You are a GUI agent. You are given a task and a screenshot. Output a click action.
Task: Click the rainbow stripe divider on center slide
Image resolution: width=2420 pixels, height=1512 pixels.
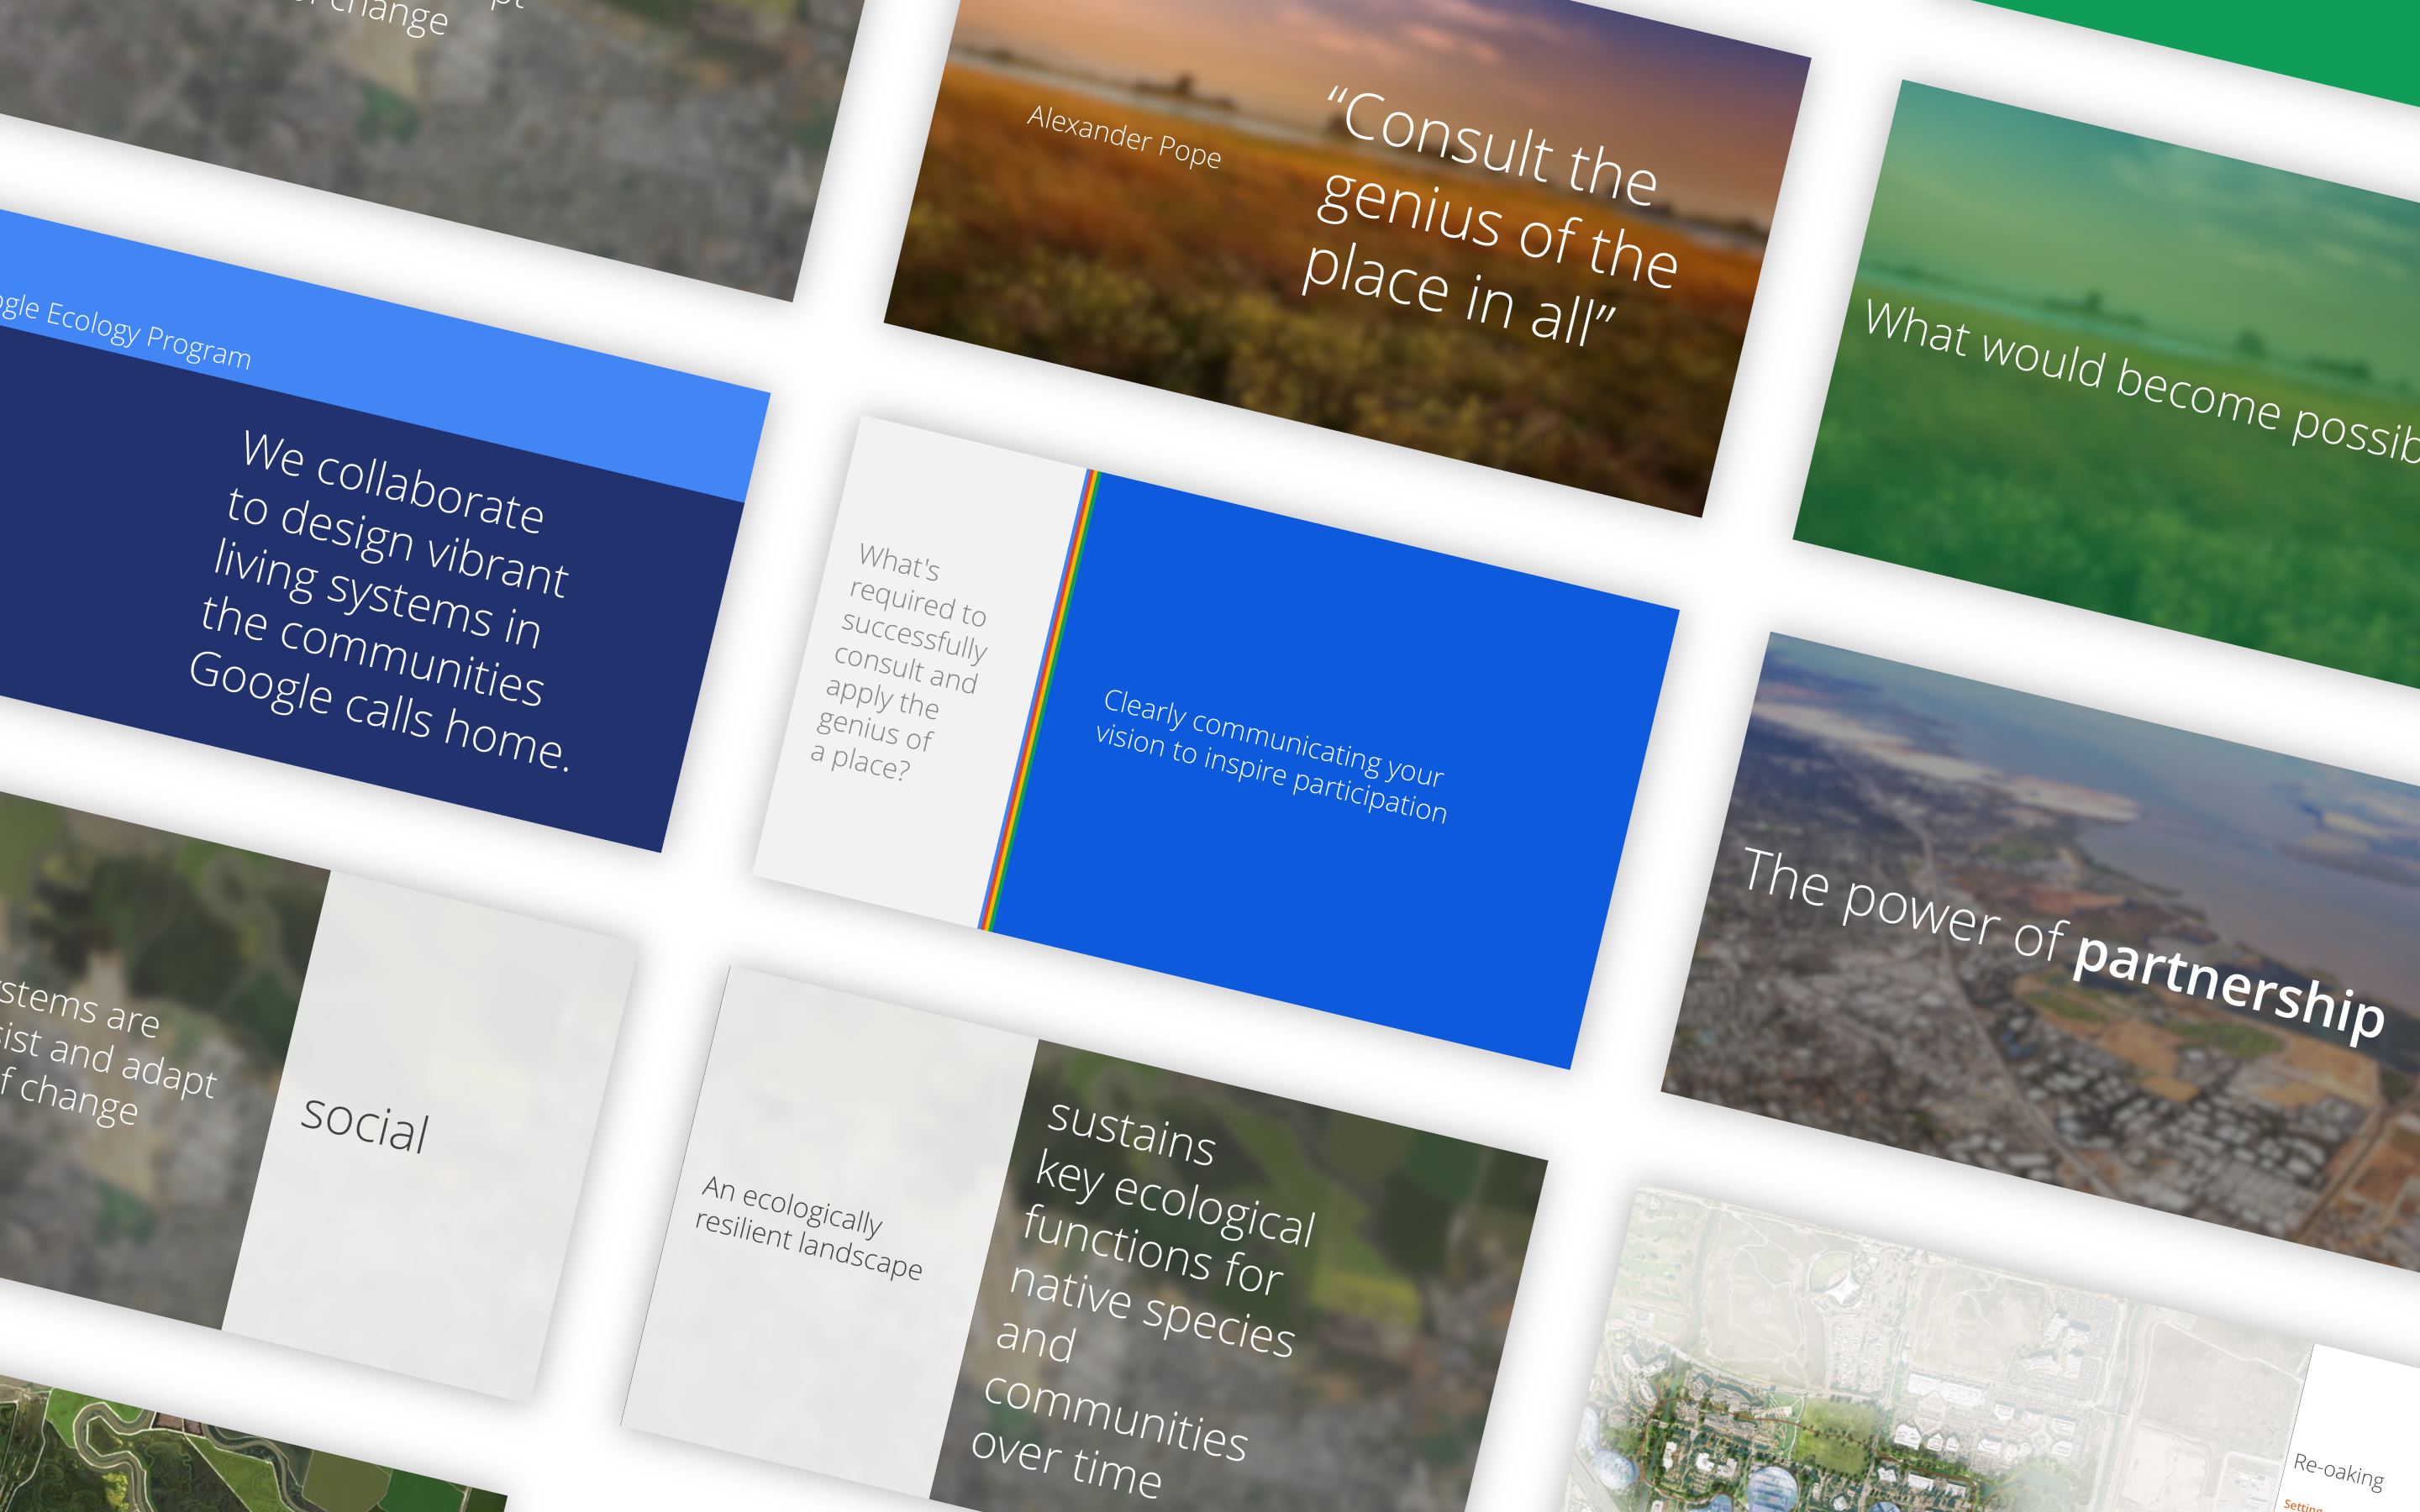tap(1040, 700)
